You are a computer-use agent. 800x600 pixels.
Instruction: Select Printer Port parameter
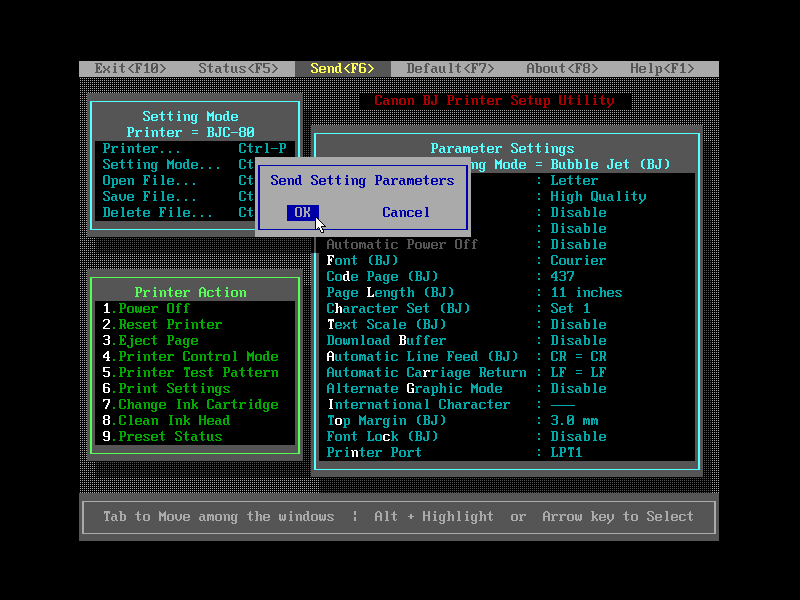pyautogui.click(x=374, y=453)
